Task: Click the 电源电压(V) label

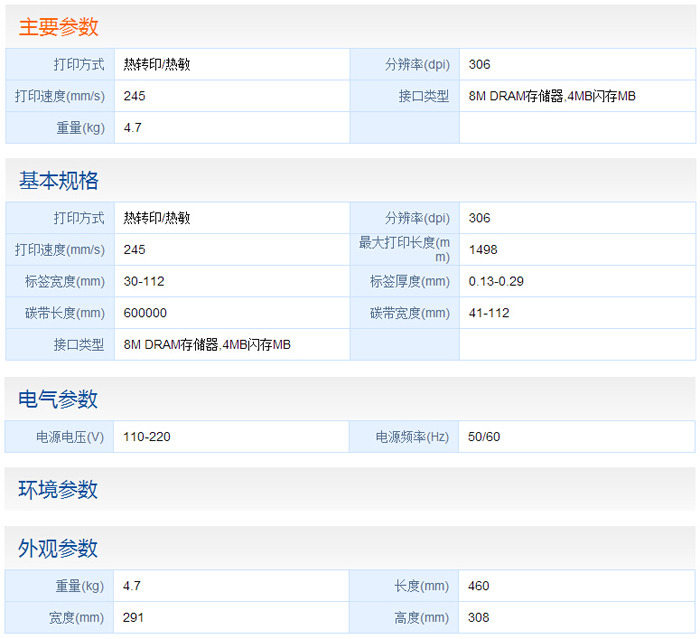Action: (70, 437)
